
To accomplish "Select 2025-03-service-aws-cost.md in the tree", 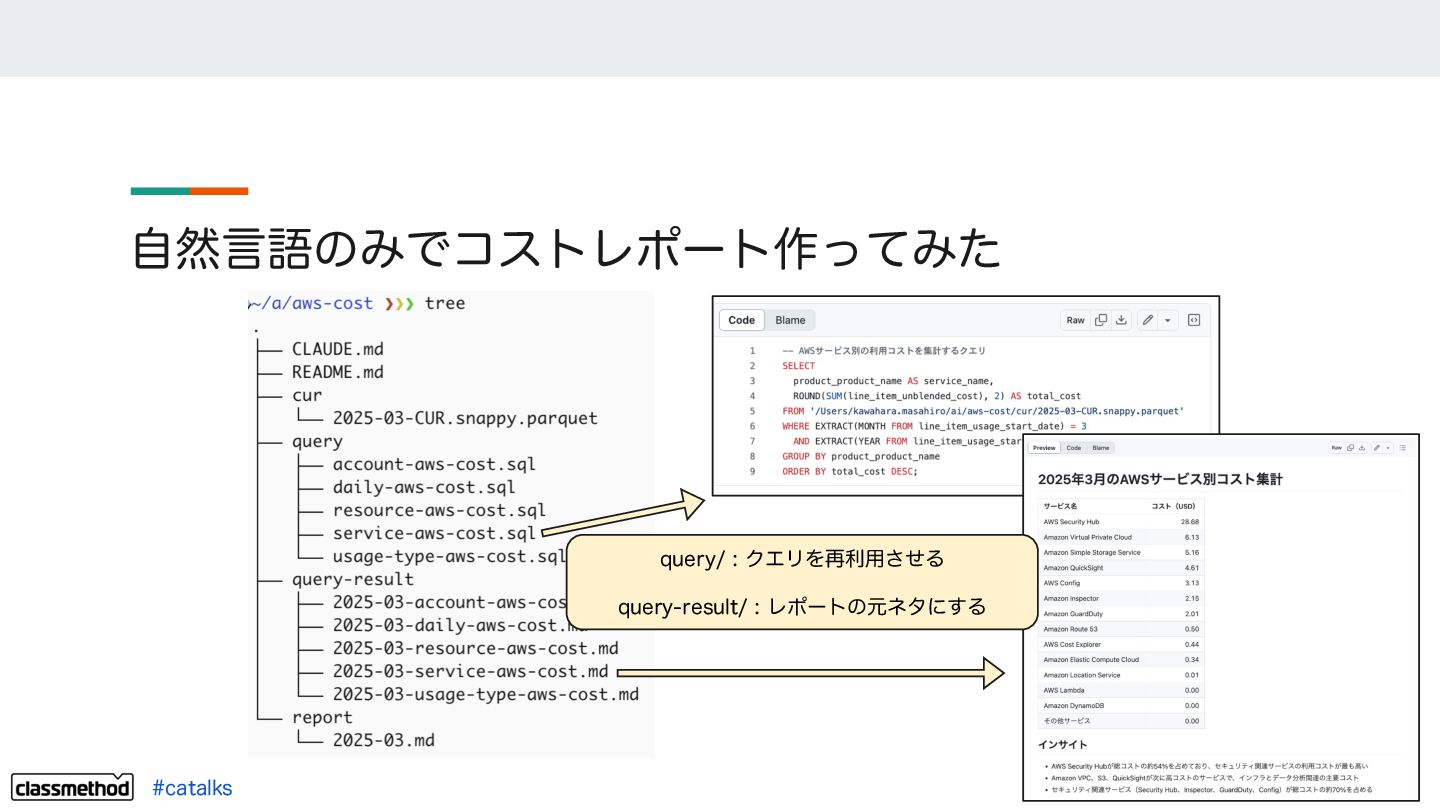I will (470, 671).
